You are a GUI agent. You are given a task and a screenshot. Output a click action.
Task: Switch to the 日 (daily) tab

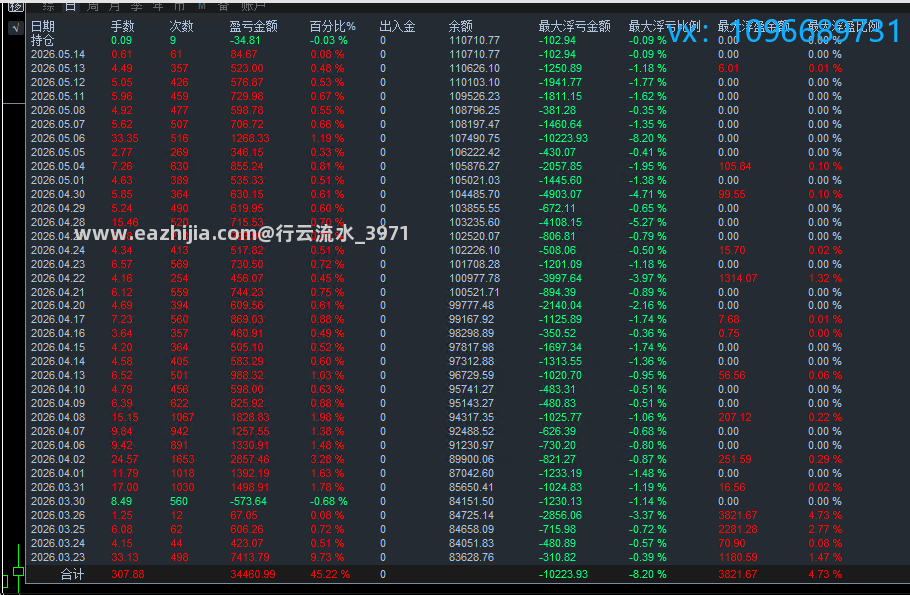(x=70, y=6)
